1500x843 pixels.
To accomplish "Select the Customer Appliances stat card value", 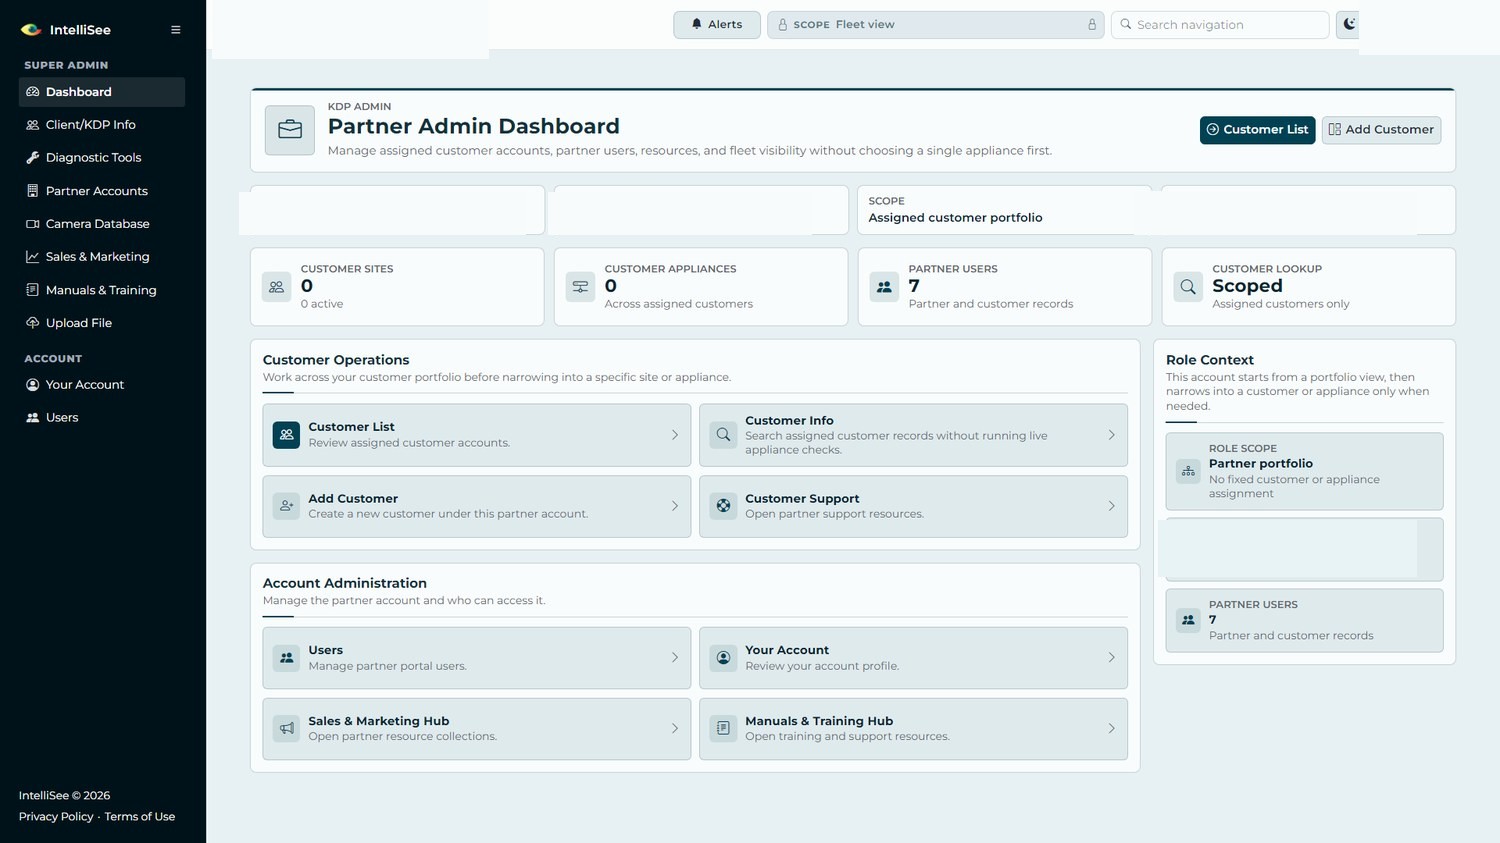I will click(x=611, y=286).
